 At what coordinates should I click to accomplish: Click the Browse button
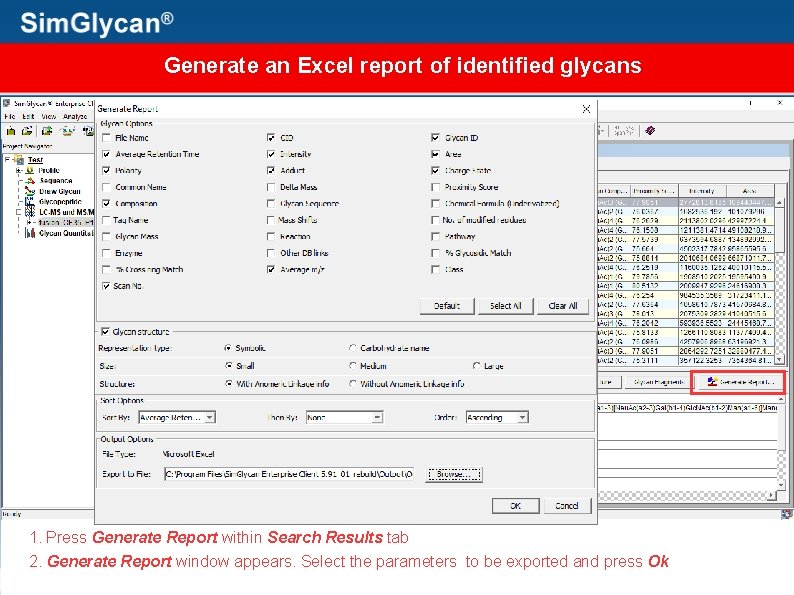454,474
